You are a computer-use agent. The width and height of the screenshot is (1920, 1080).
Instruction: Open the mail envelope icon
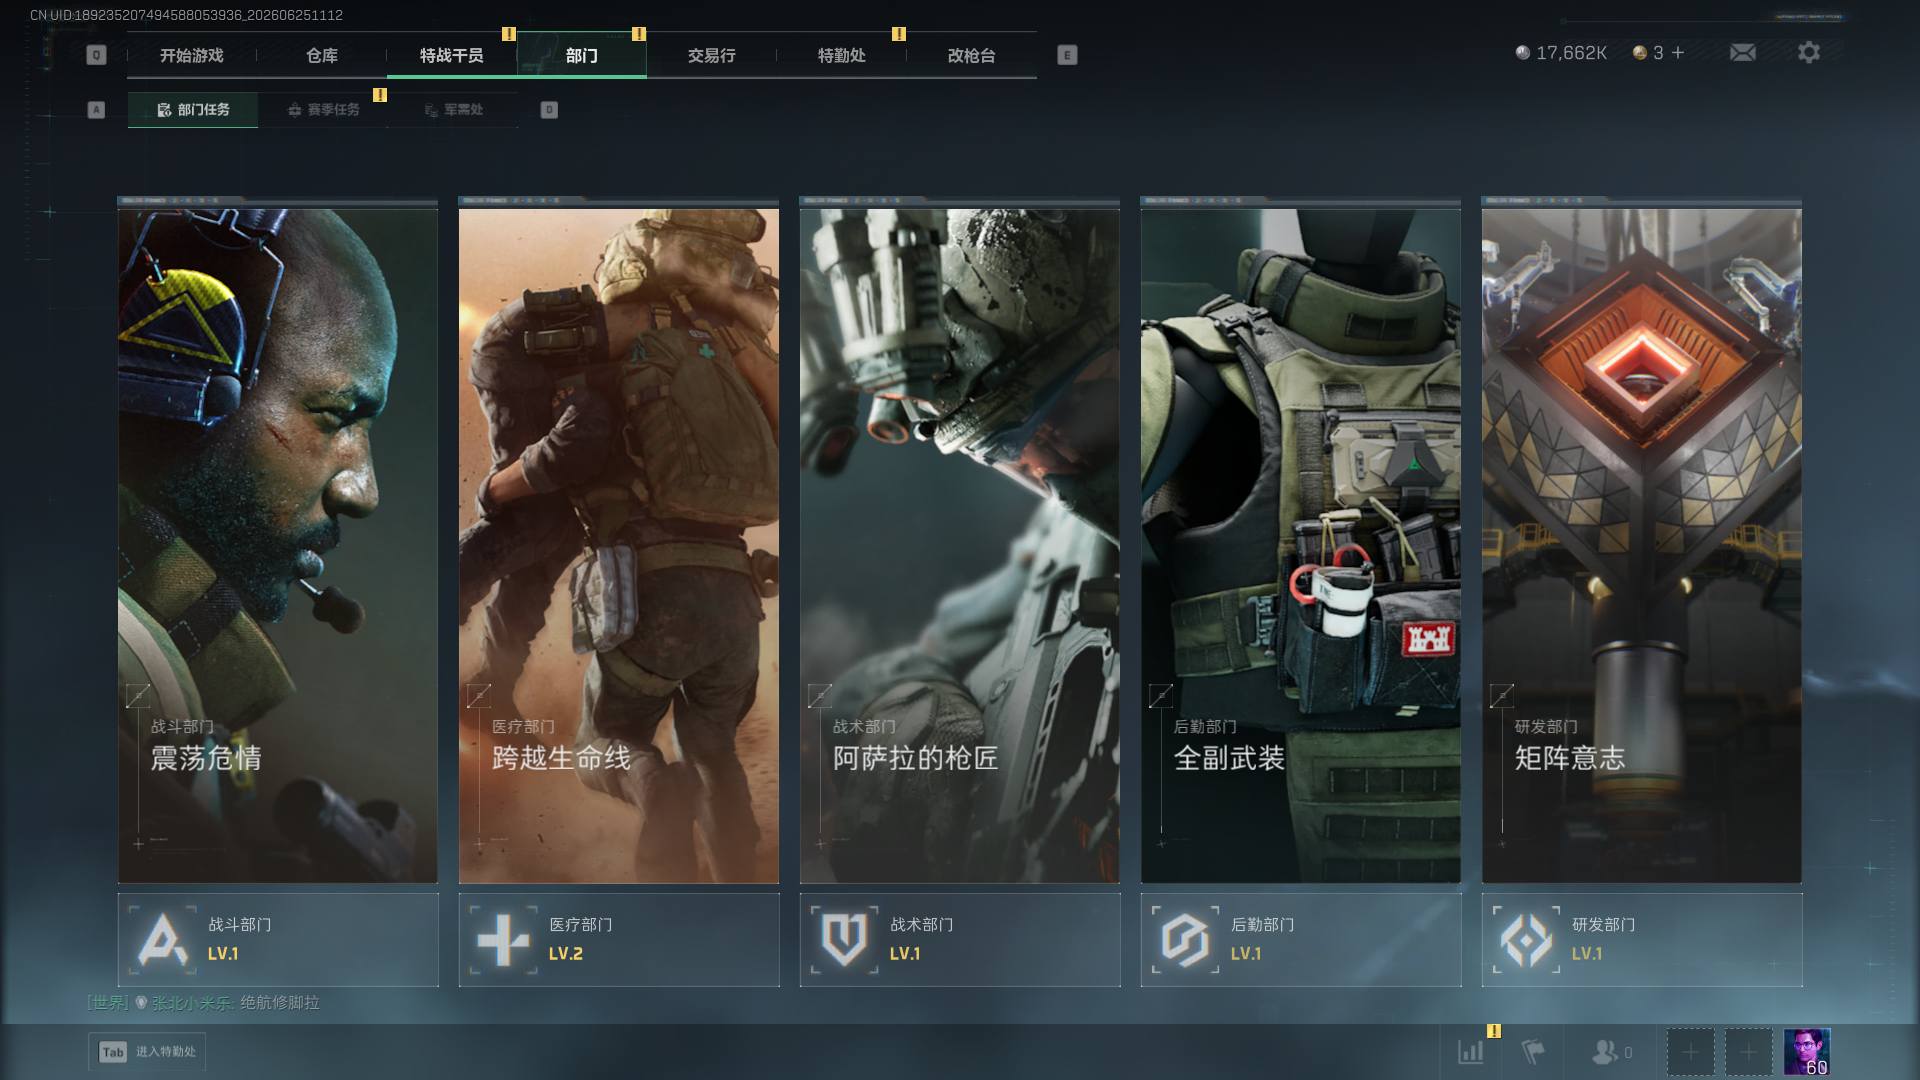[1742, 52]
